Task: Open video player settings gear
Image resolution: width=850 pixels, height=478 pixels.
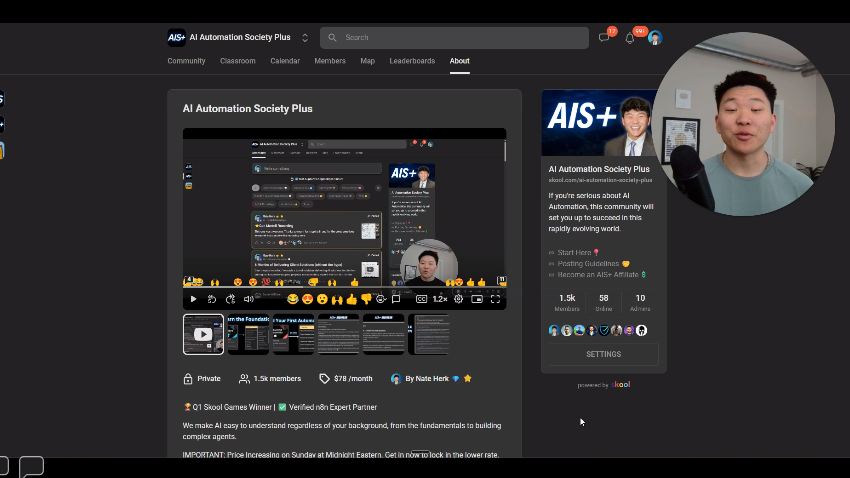Action: tap(459, 299)
